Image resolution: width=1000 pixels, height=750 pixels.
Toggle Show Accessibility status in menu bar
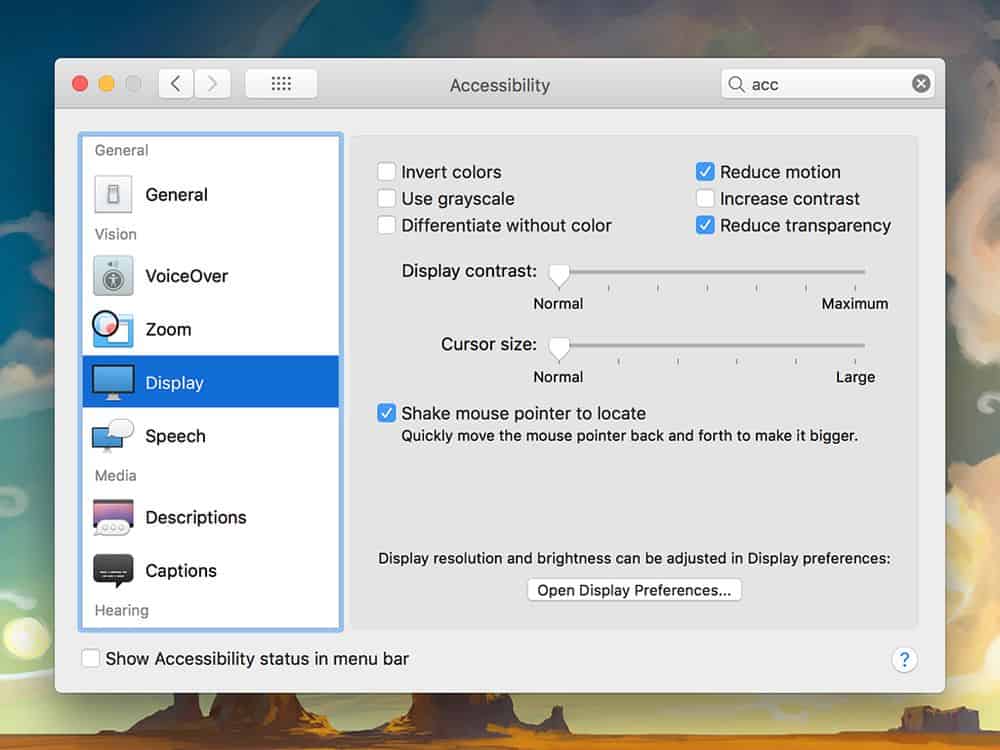pyautogui.click(x=91, y=659)
